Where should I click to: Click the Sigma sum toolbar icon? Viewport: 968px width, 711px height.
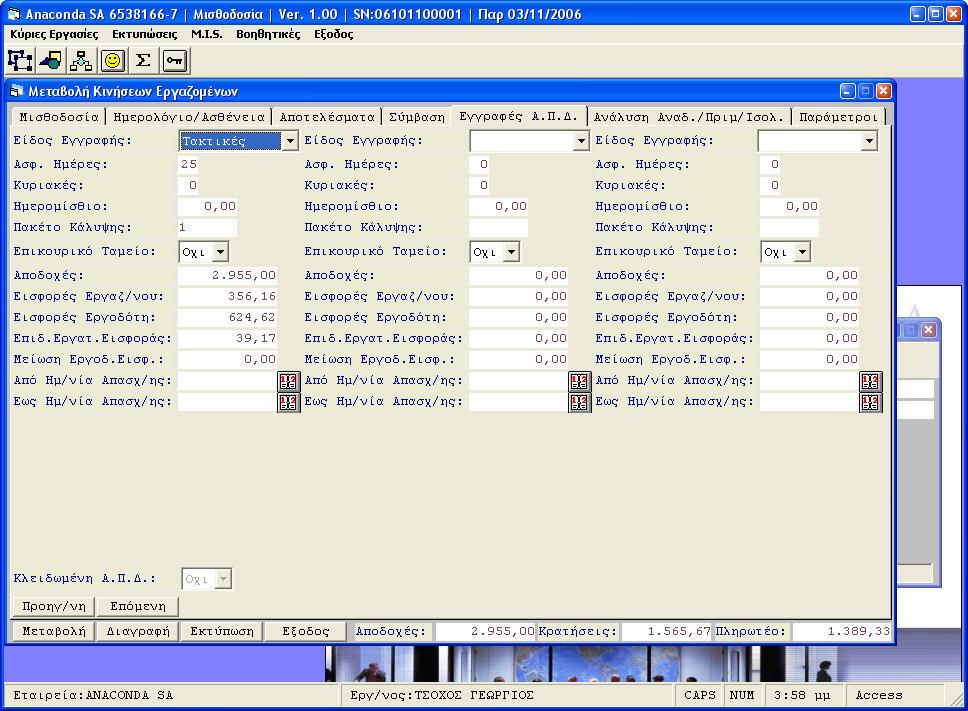143,60
